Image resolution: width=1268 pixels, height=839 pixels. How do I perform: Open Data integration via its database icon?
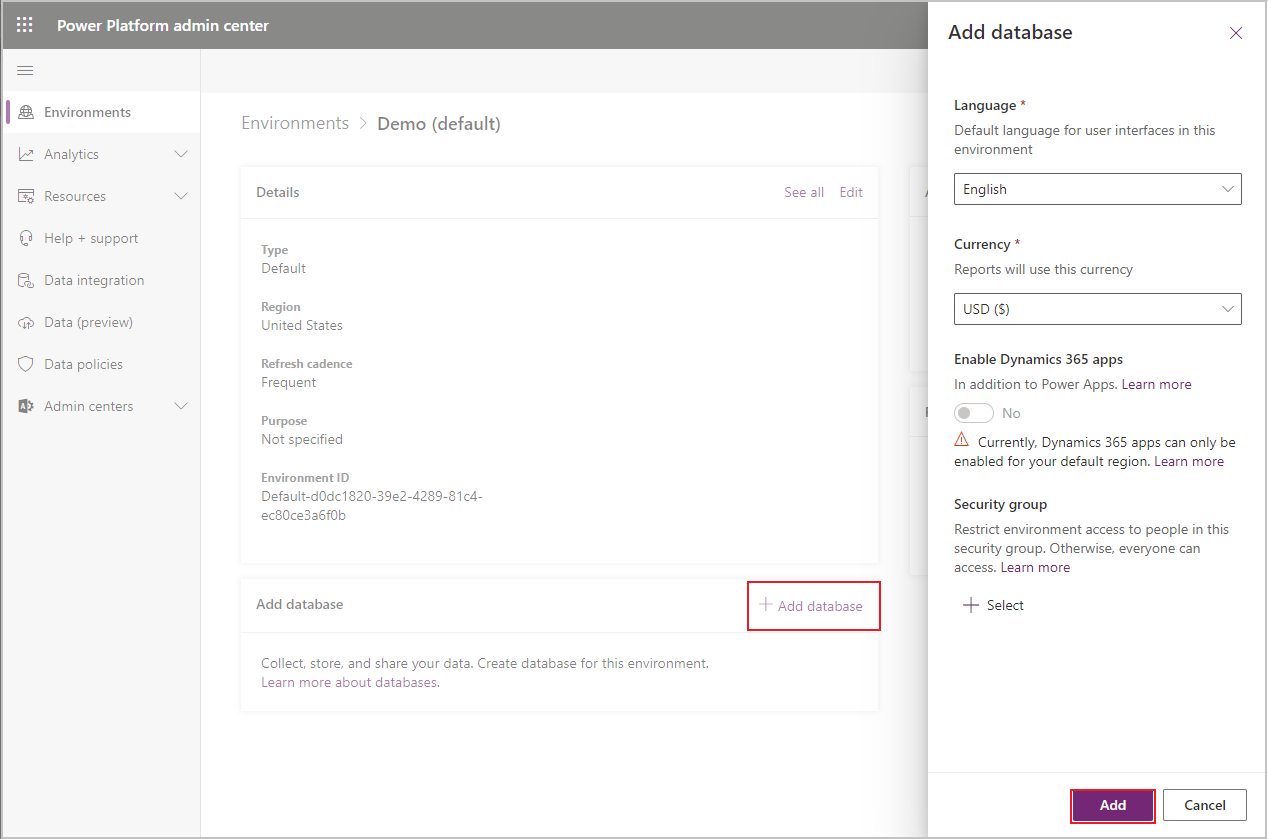pos(25,280)
